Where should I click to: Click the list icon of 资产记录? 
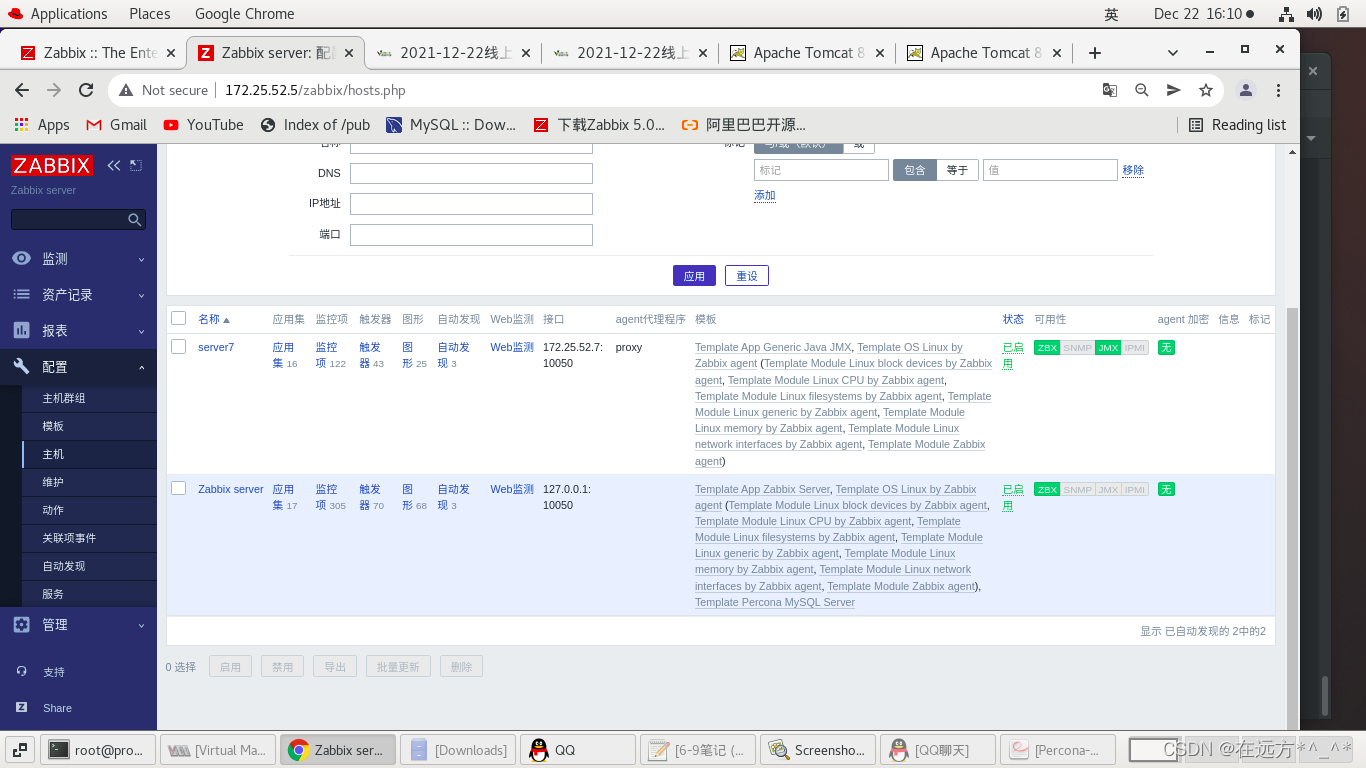tap(21, 294)
